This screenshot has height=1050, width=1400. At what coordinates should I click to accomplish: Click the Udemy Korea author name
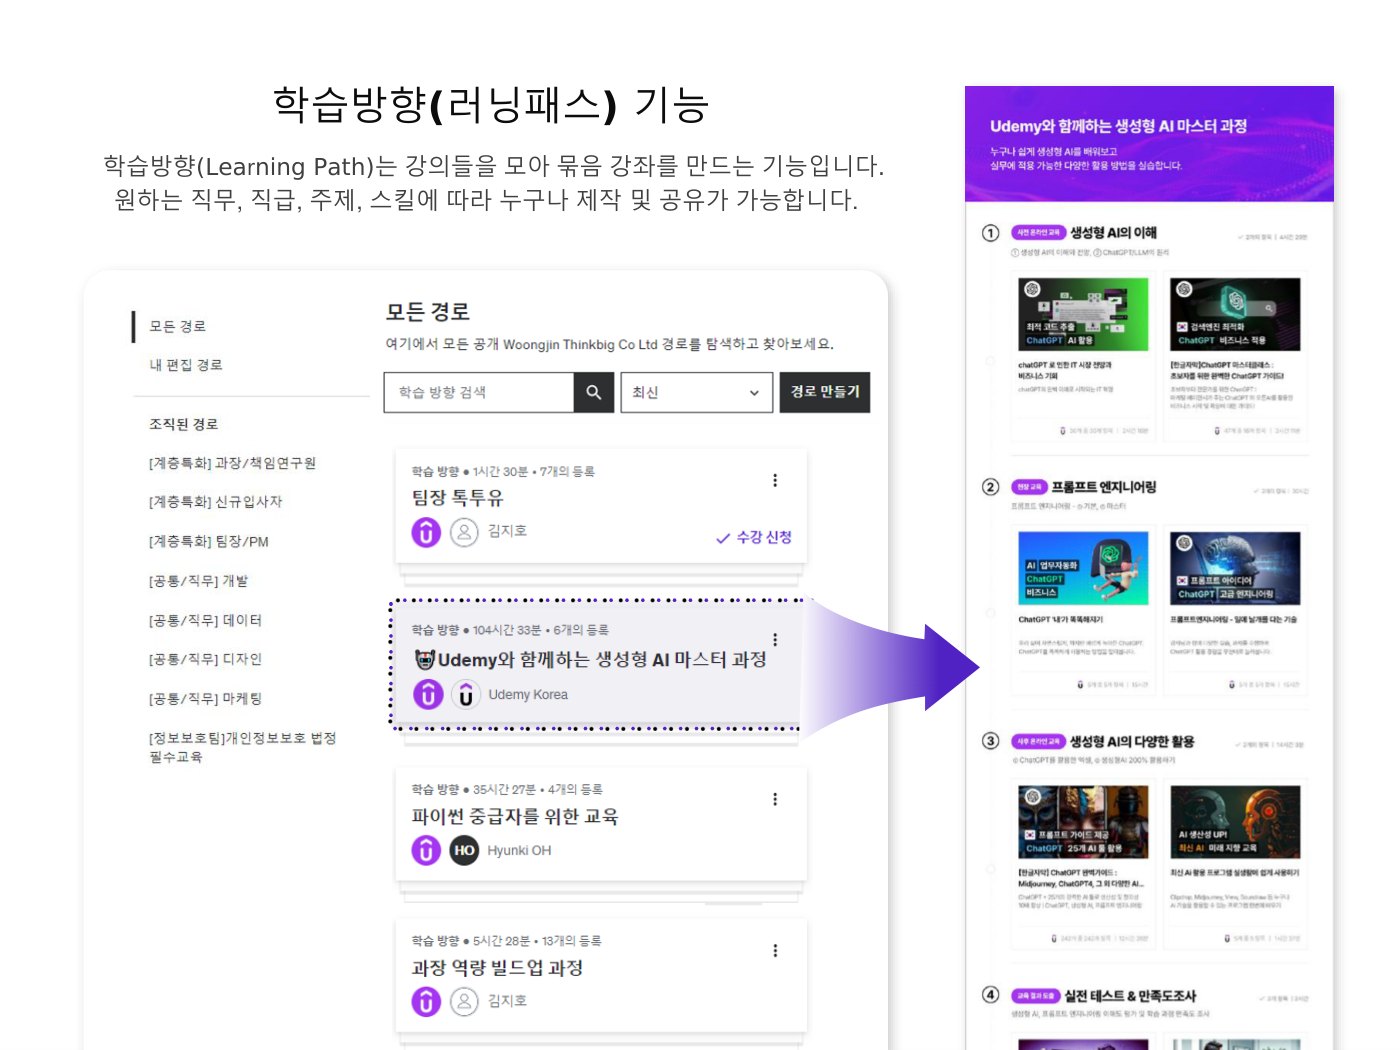pos(528,695)
